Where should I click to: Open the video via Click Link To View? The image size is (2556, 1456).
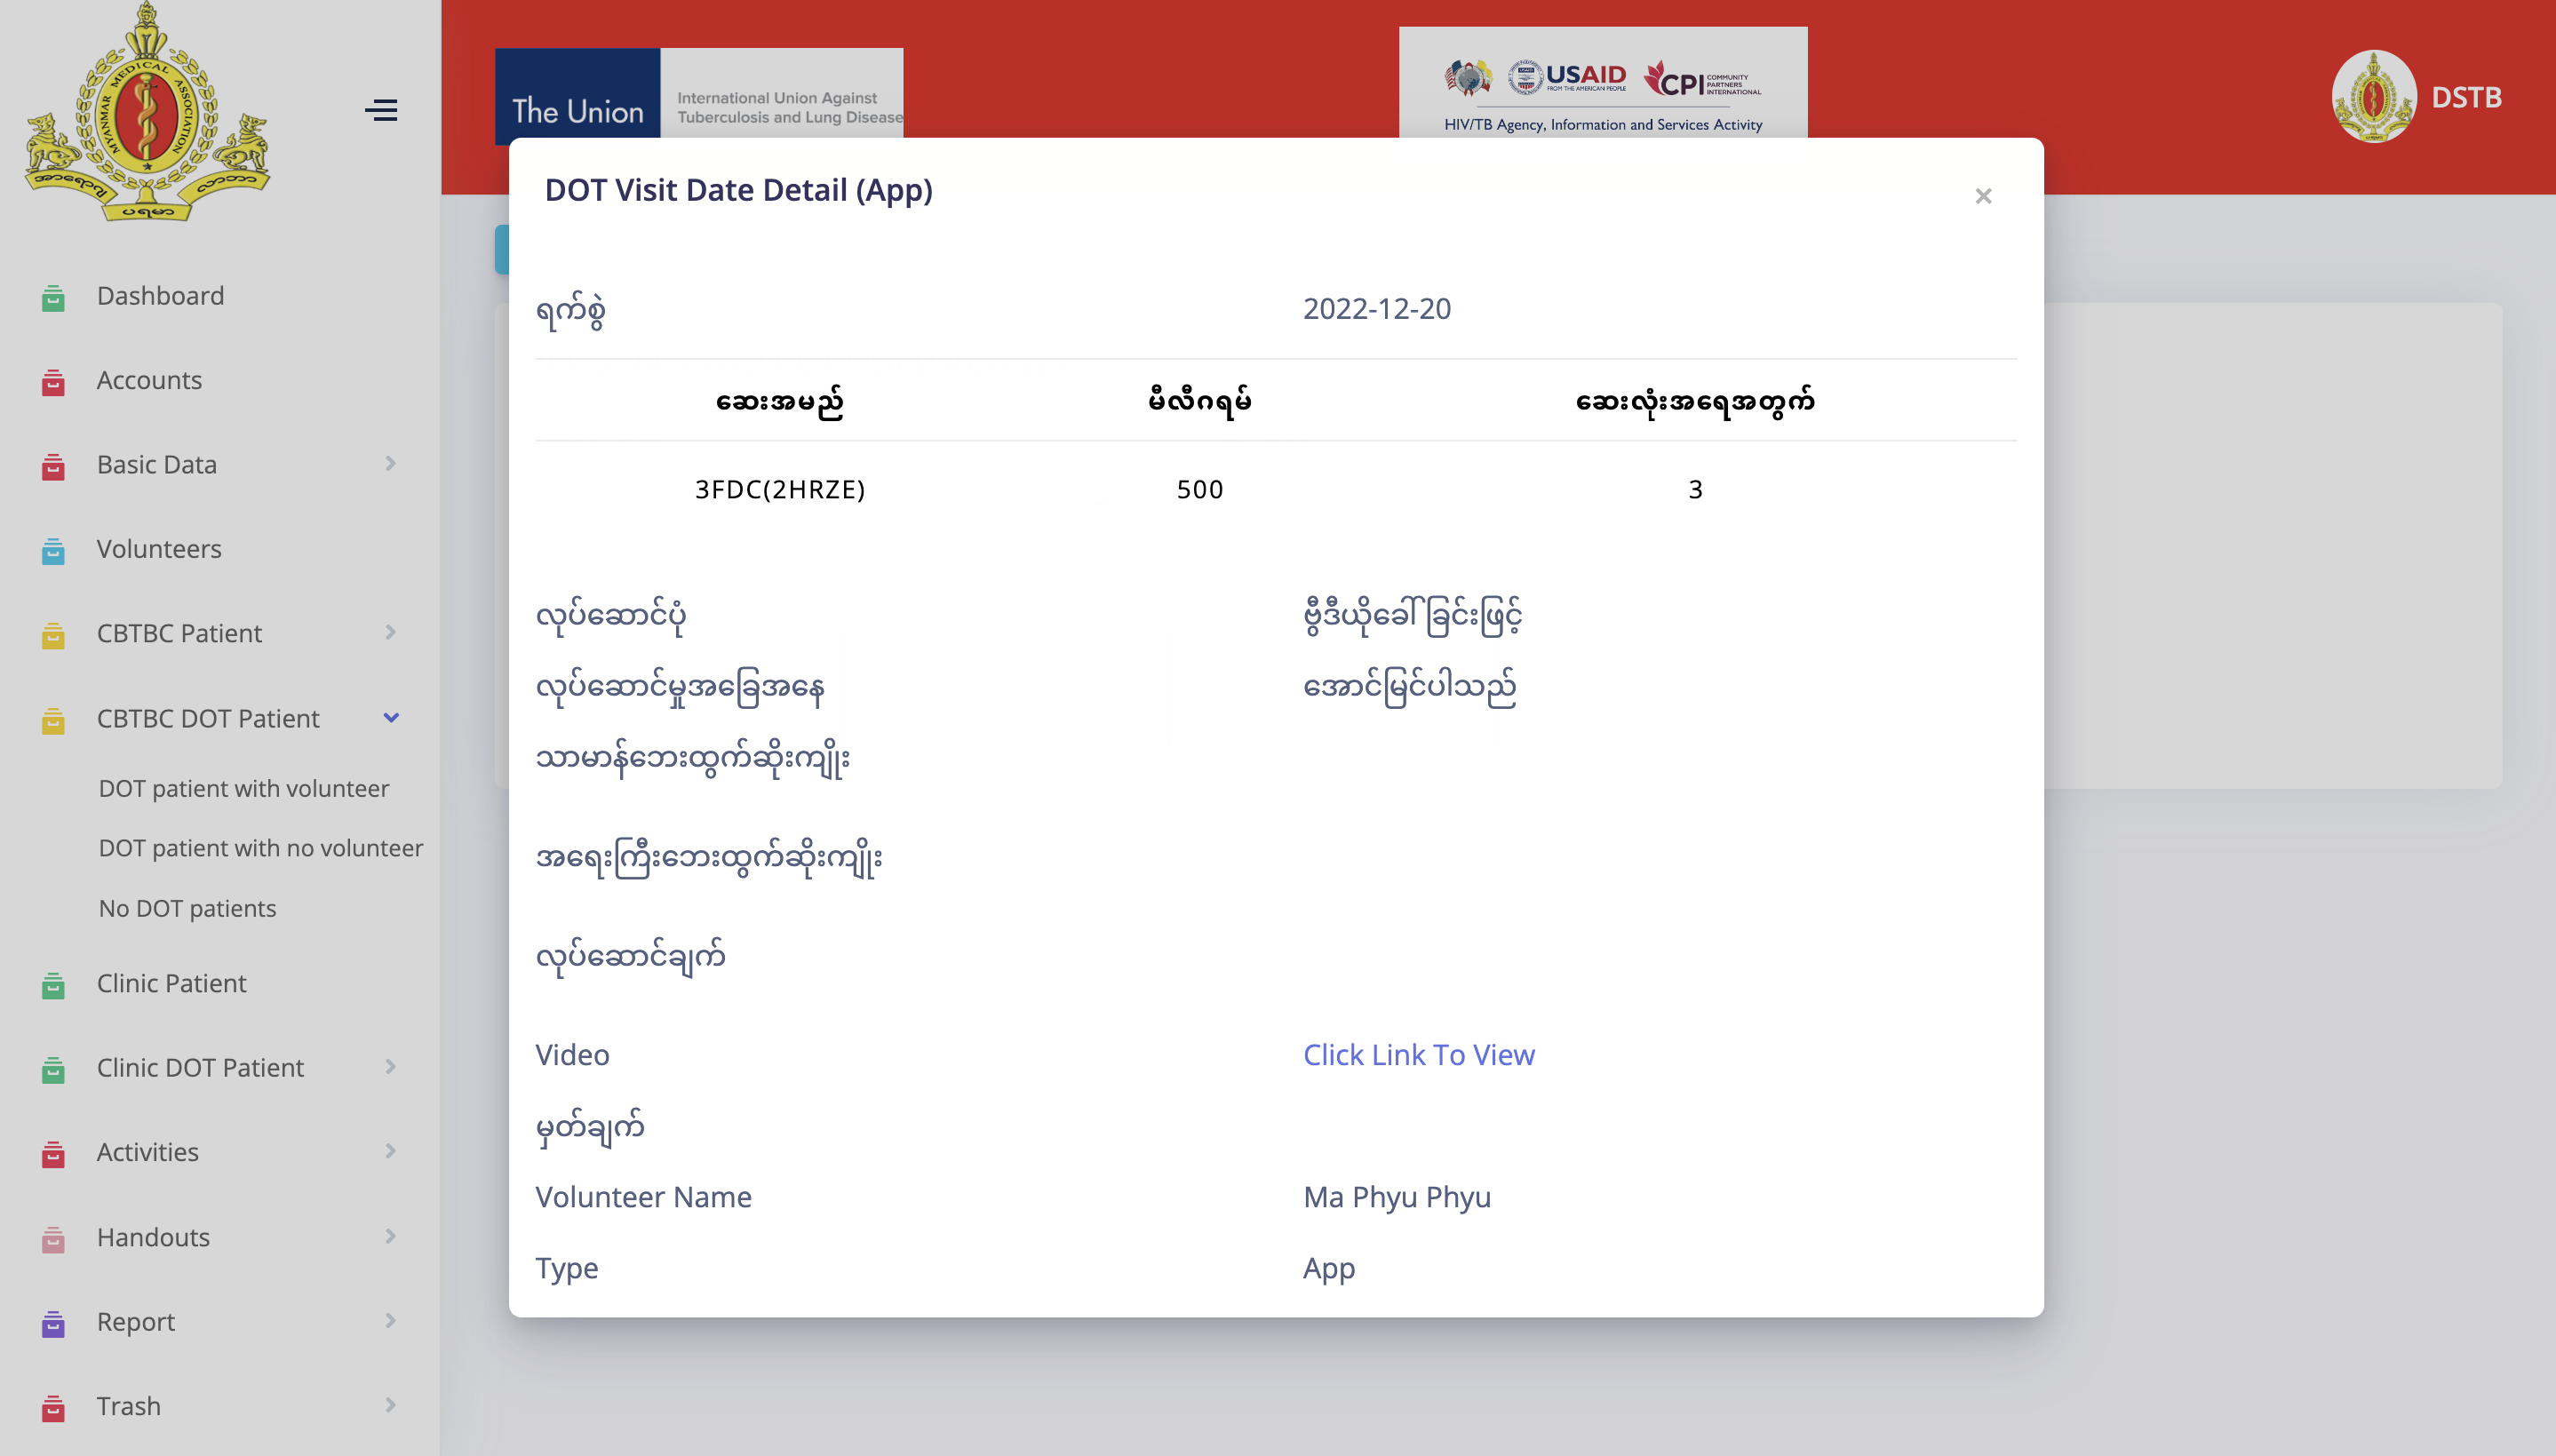pos(1418,1054)
